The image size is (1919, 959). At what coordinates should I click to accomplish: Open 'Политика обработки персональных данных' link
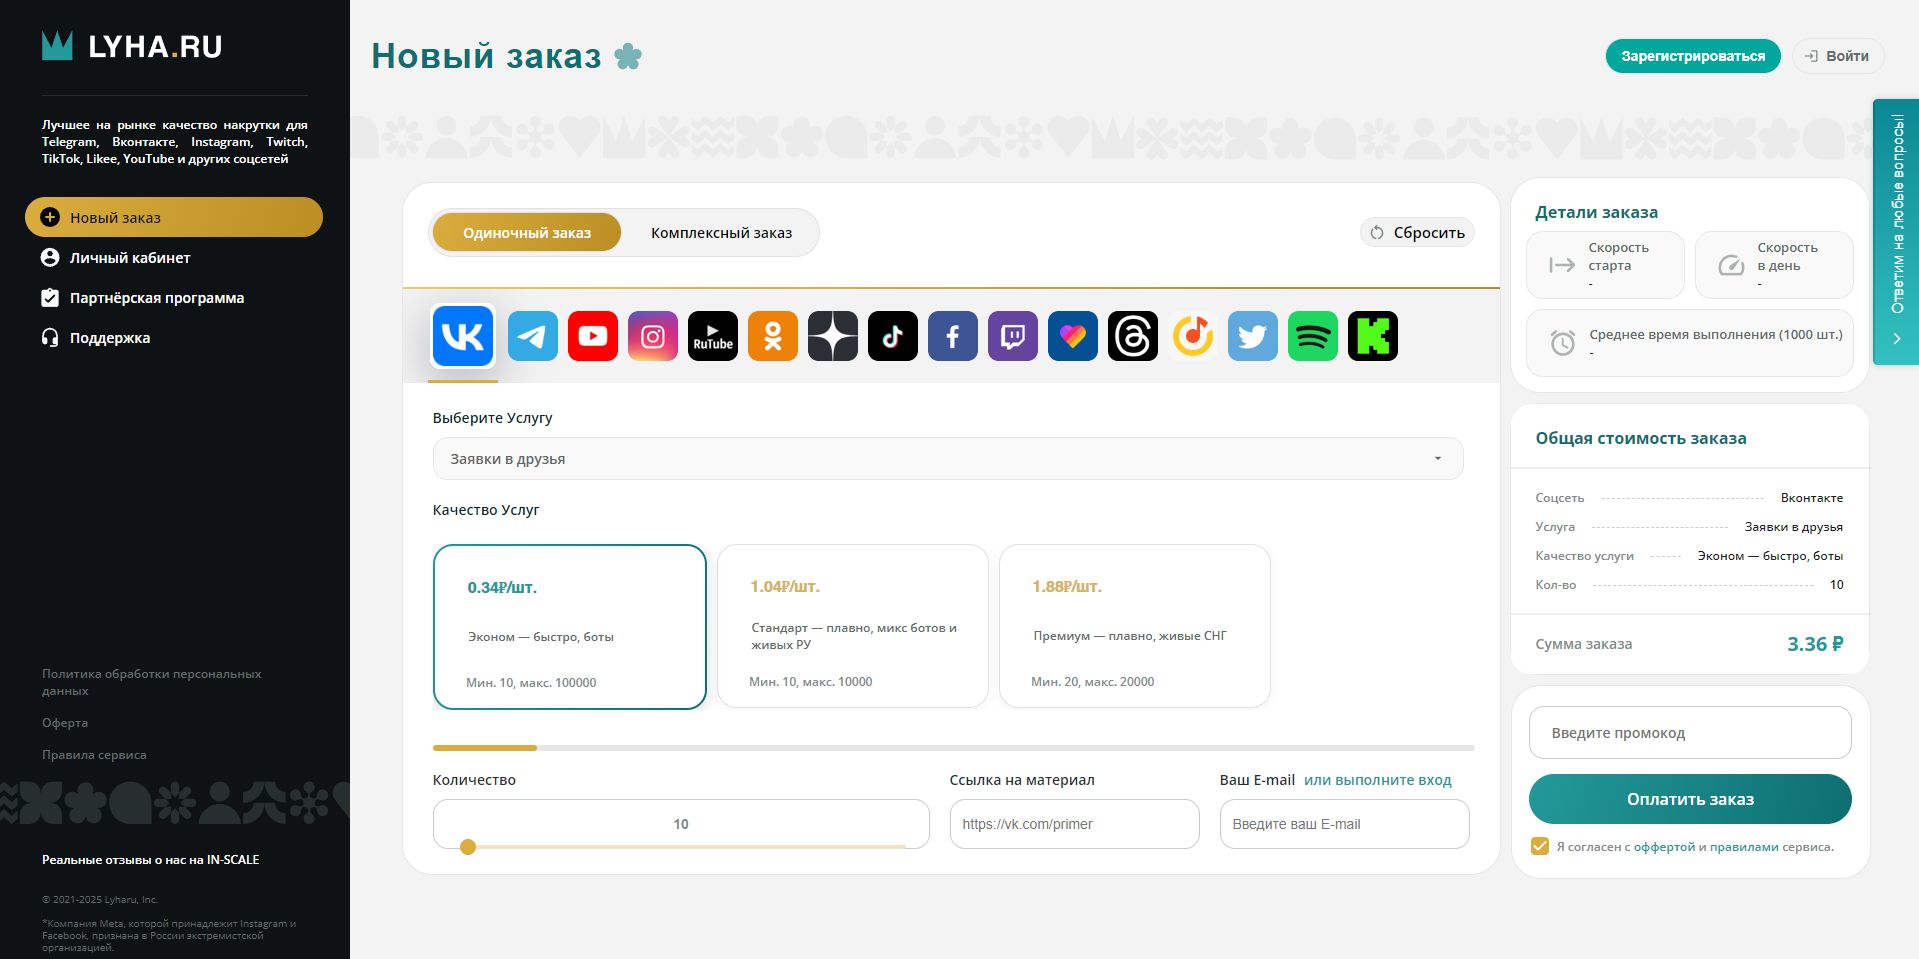[x=152, y=682]
